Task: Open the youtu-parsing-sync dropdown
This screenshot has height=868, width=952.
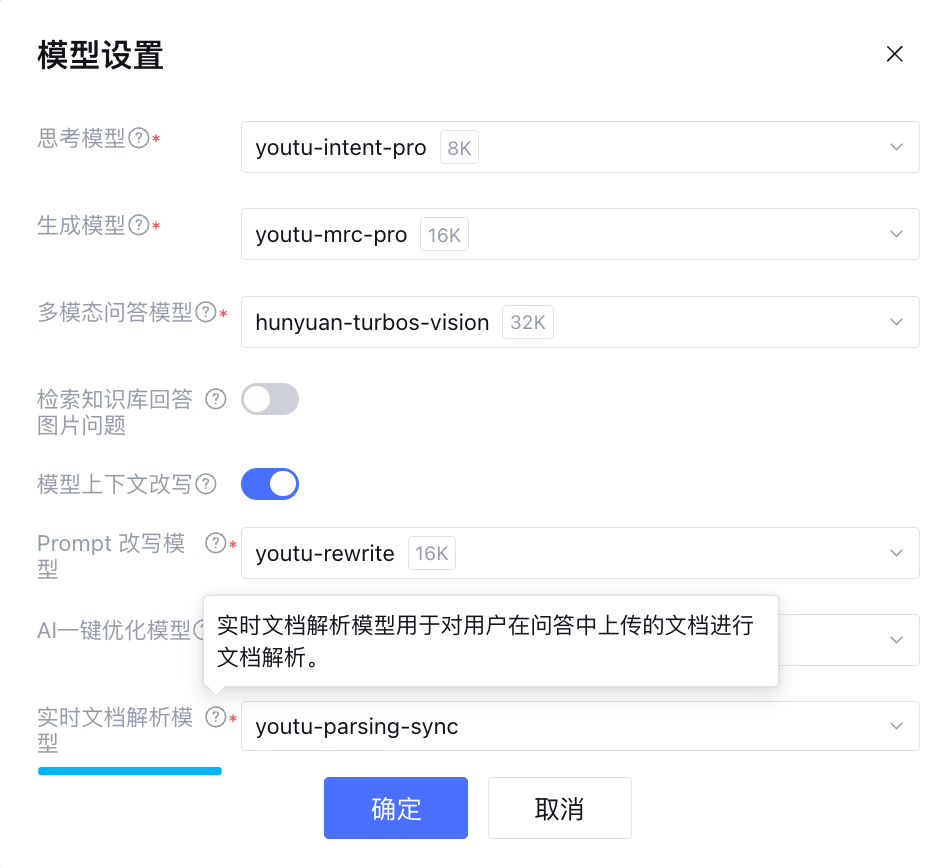Action: [580, 727]
